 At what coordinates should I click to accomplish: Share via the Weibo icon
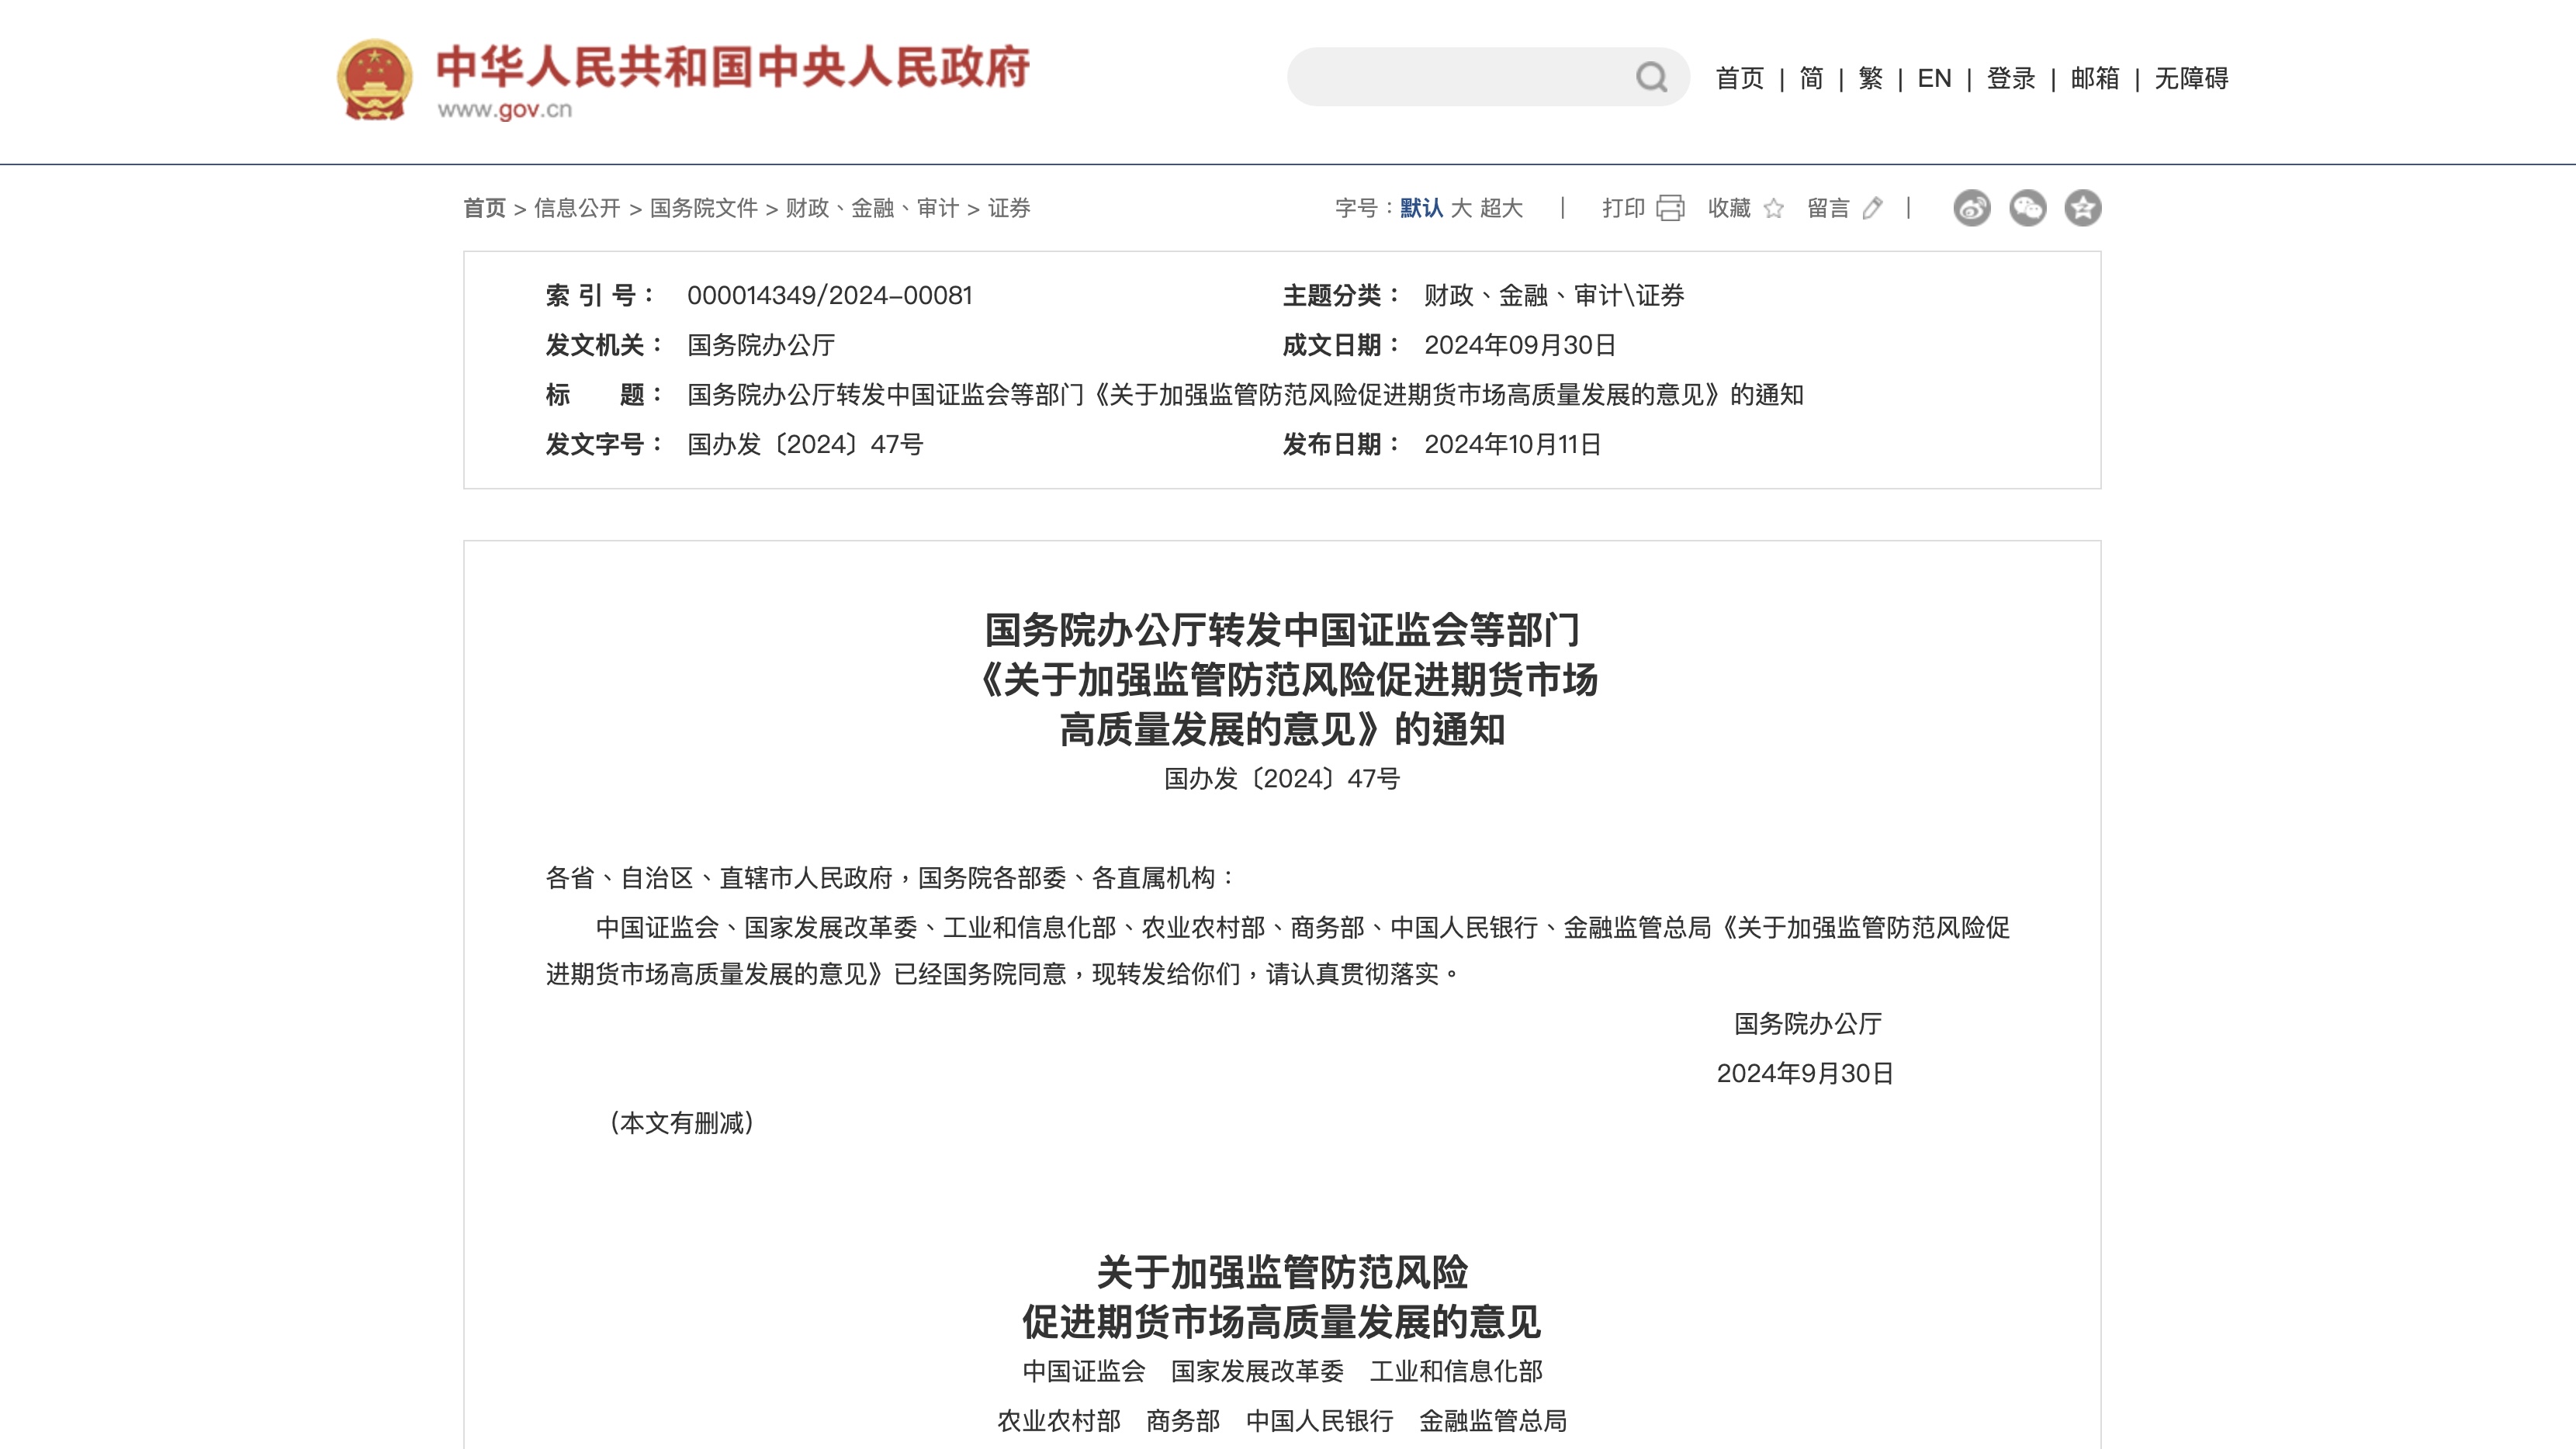(x=1971, y=208)
